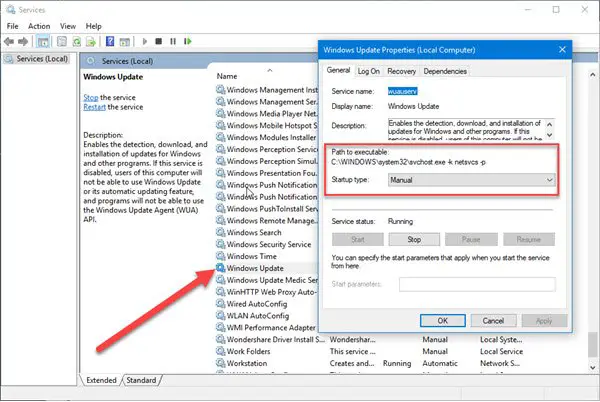Select Windows Media Player Network row

pyautogui.click(x=267, y=114)
